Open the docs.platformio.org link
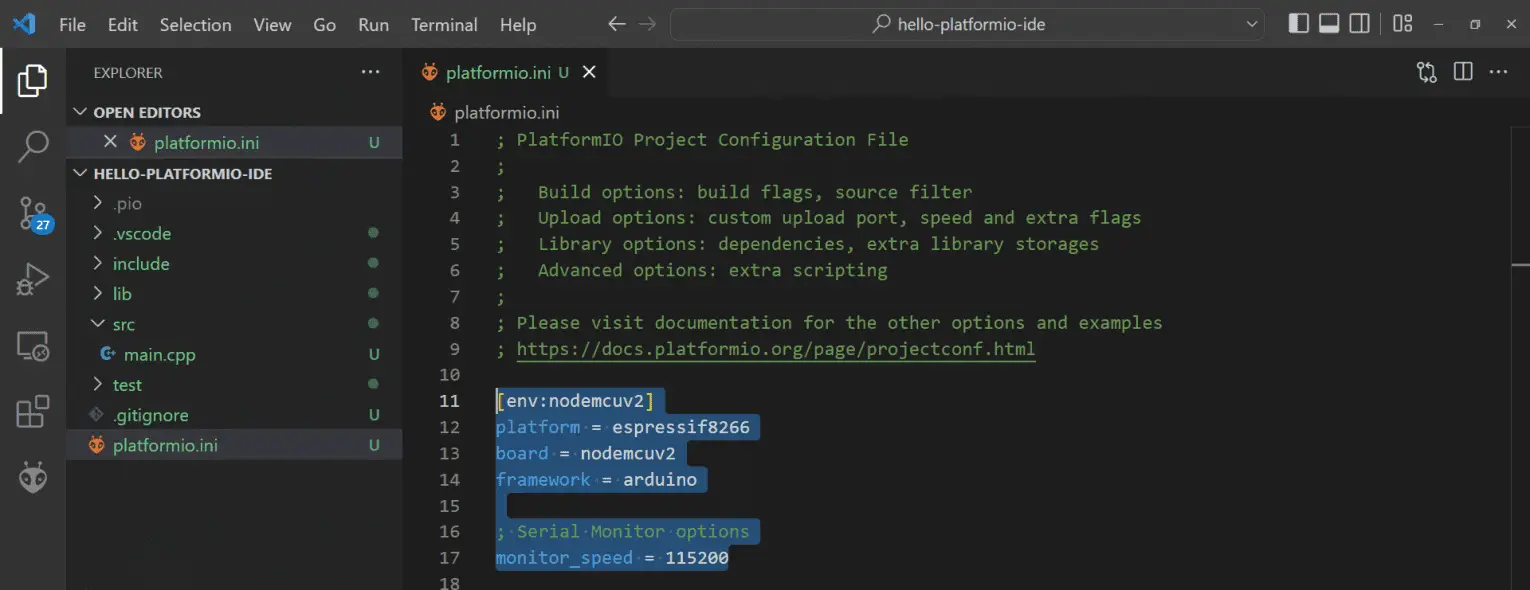The image size is (1530, 590). pos(775,348)
